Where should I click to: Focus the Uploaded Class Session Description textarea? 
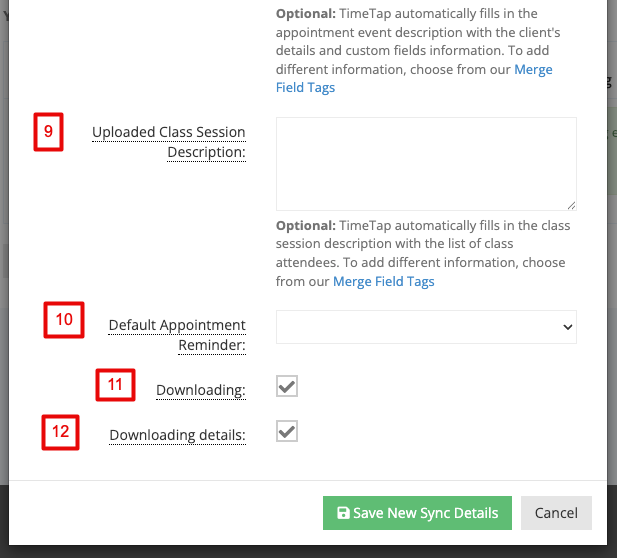tap(426, 164)
